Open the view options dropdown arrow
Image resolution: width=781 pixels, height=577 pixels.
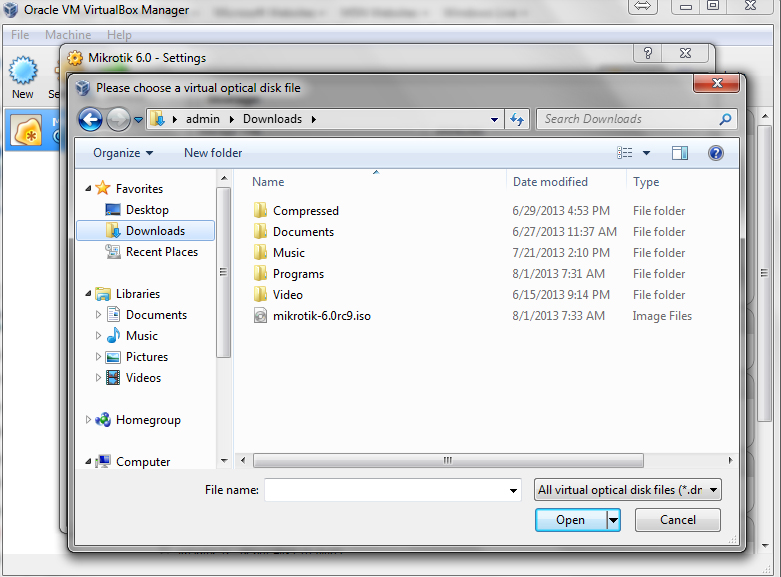point(646,153)
